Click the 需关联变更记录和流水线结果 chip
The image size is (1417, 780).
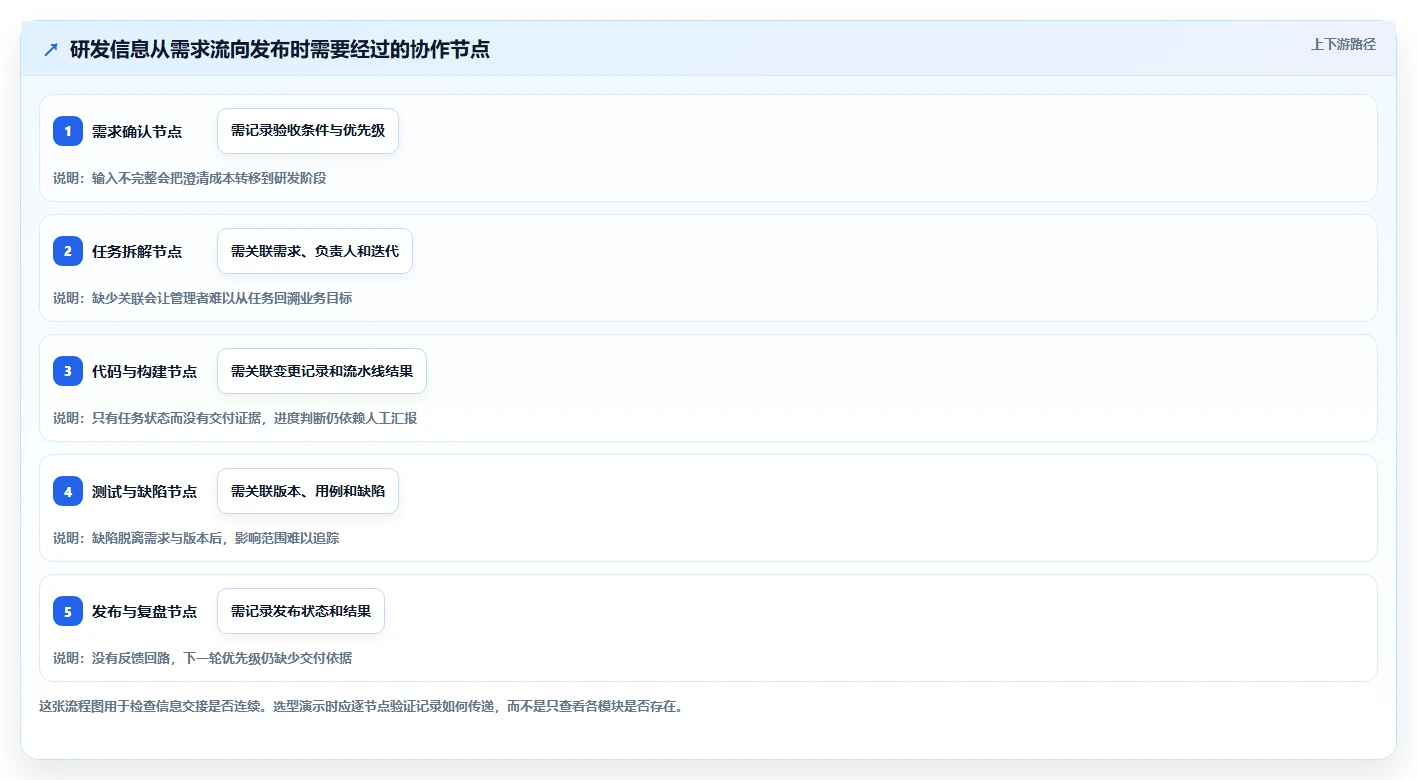(322, 371)
